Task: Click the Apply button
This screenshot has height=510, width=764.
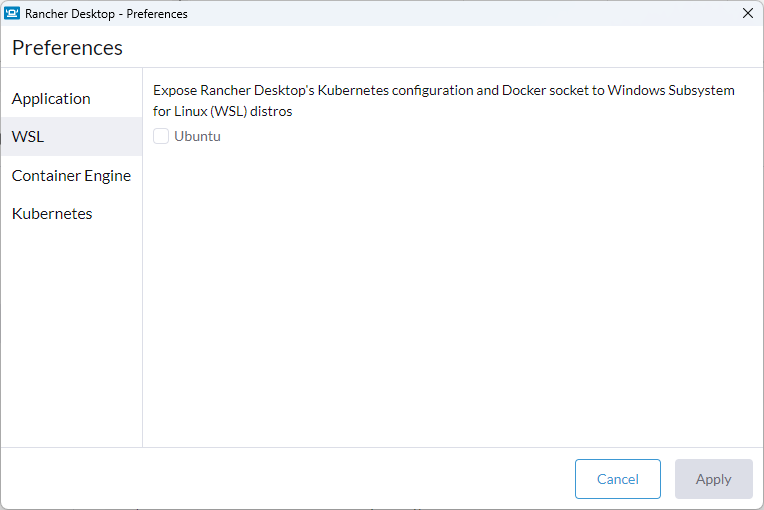Action: pos(713,479)
